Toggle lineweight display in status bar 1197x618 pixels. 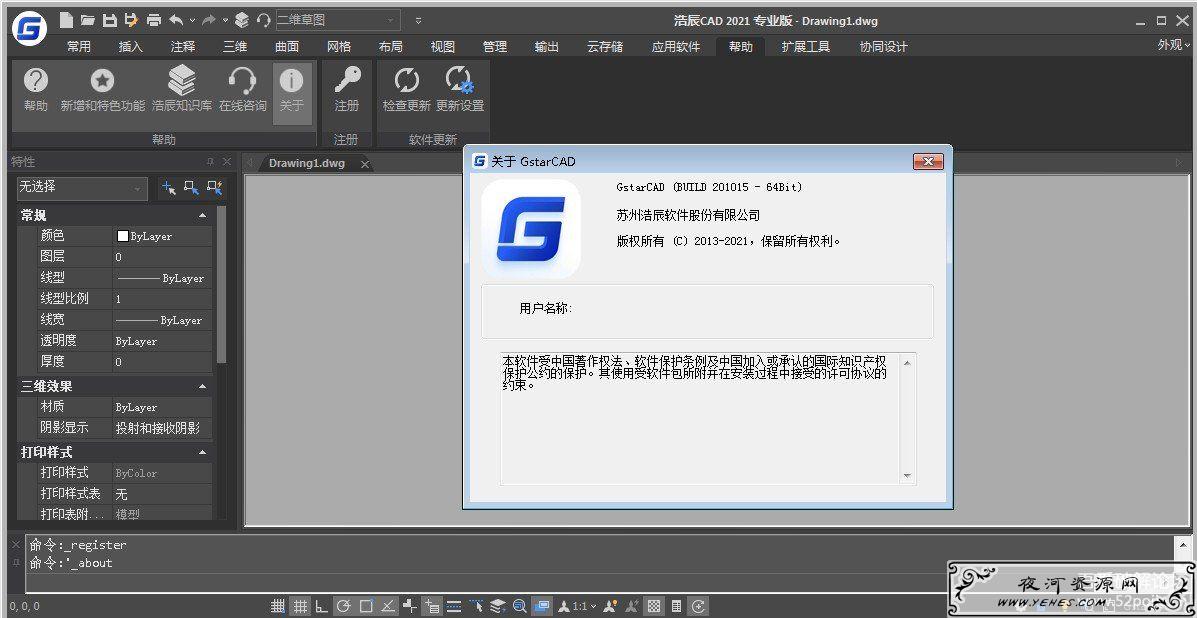tap(453, 607)
